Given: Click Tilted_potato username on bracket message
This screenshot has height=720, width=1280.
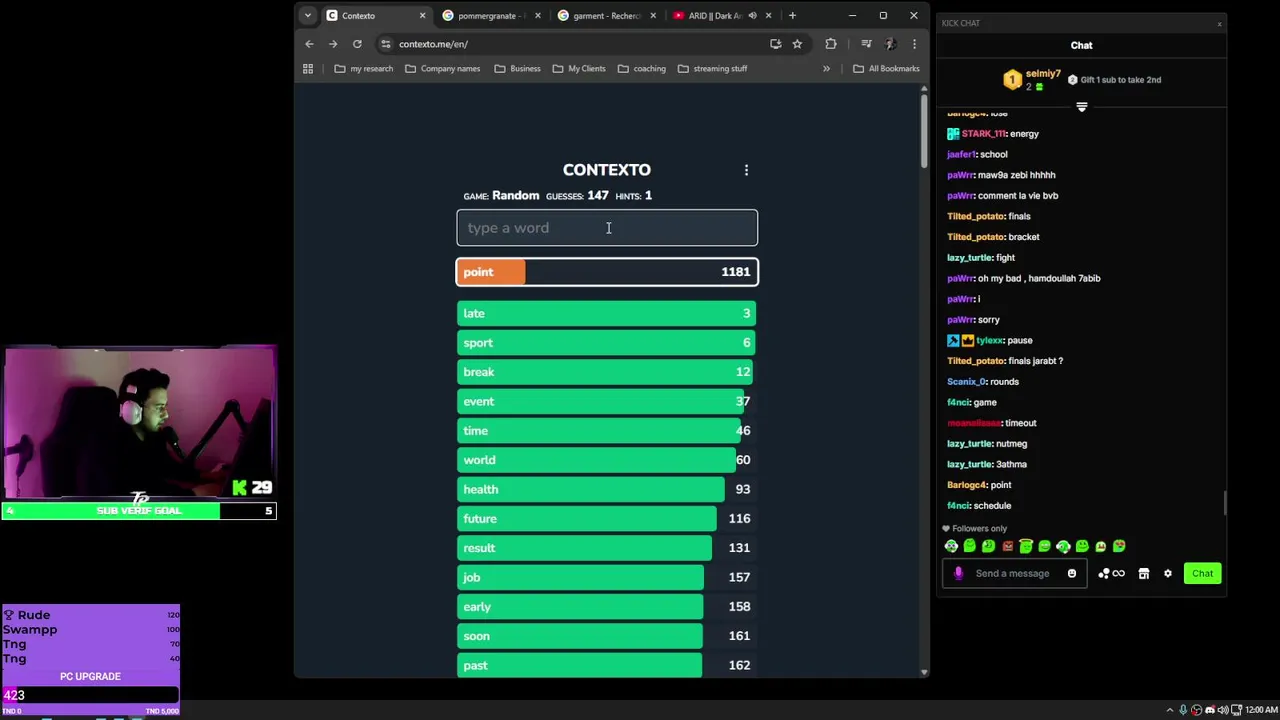Looking at the screenshot, I should click(975, 237).
